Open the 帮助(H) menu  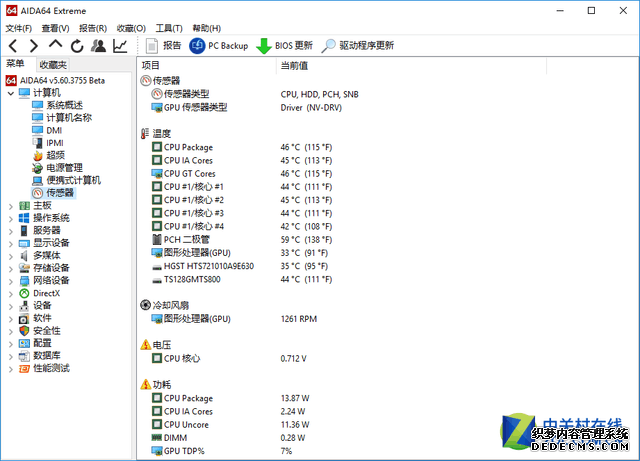click(207, 28)
